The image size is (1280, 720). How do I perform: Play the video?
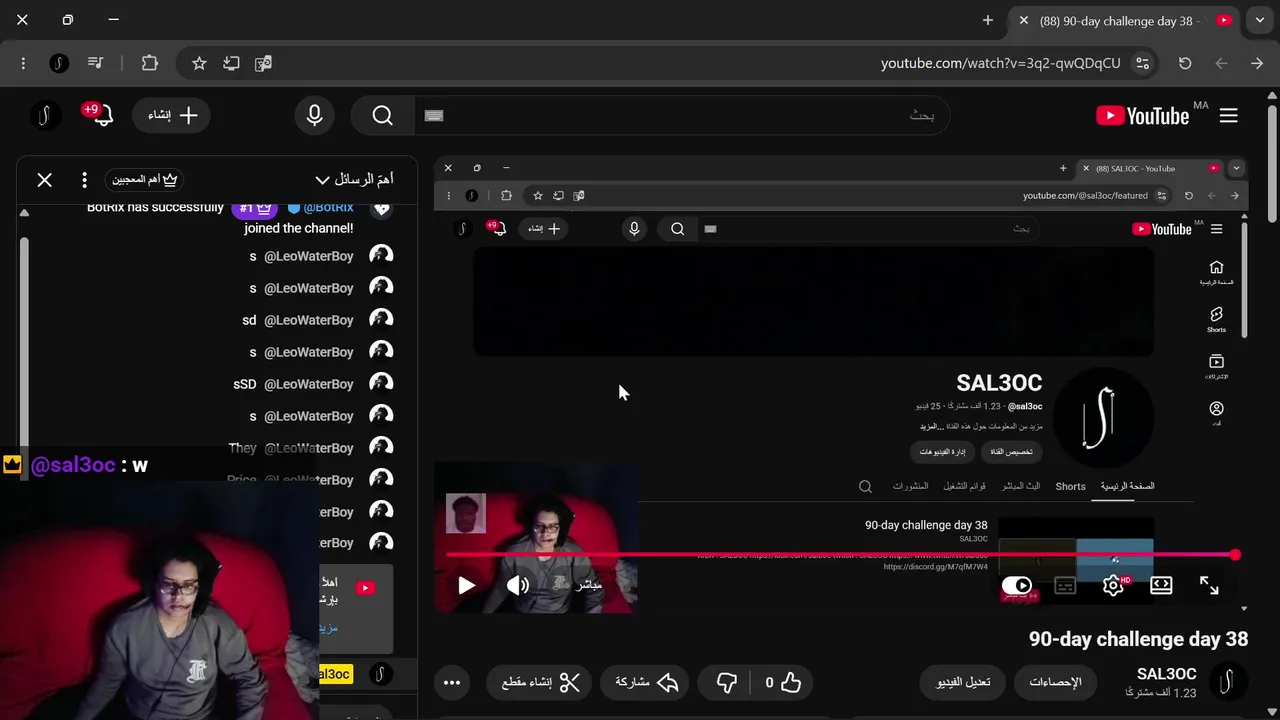(x=466, y=586)
